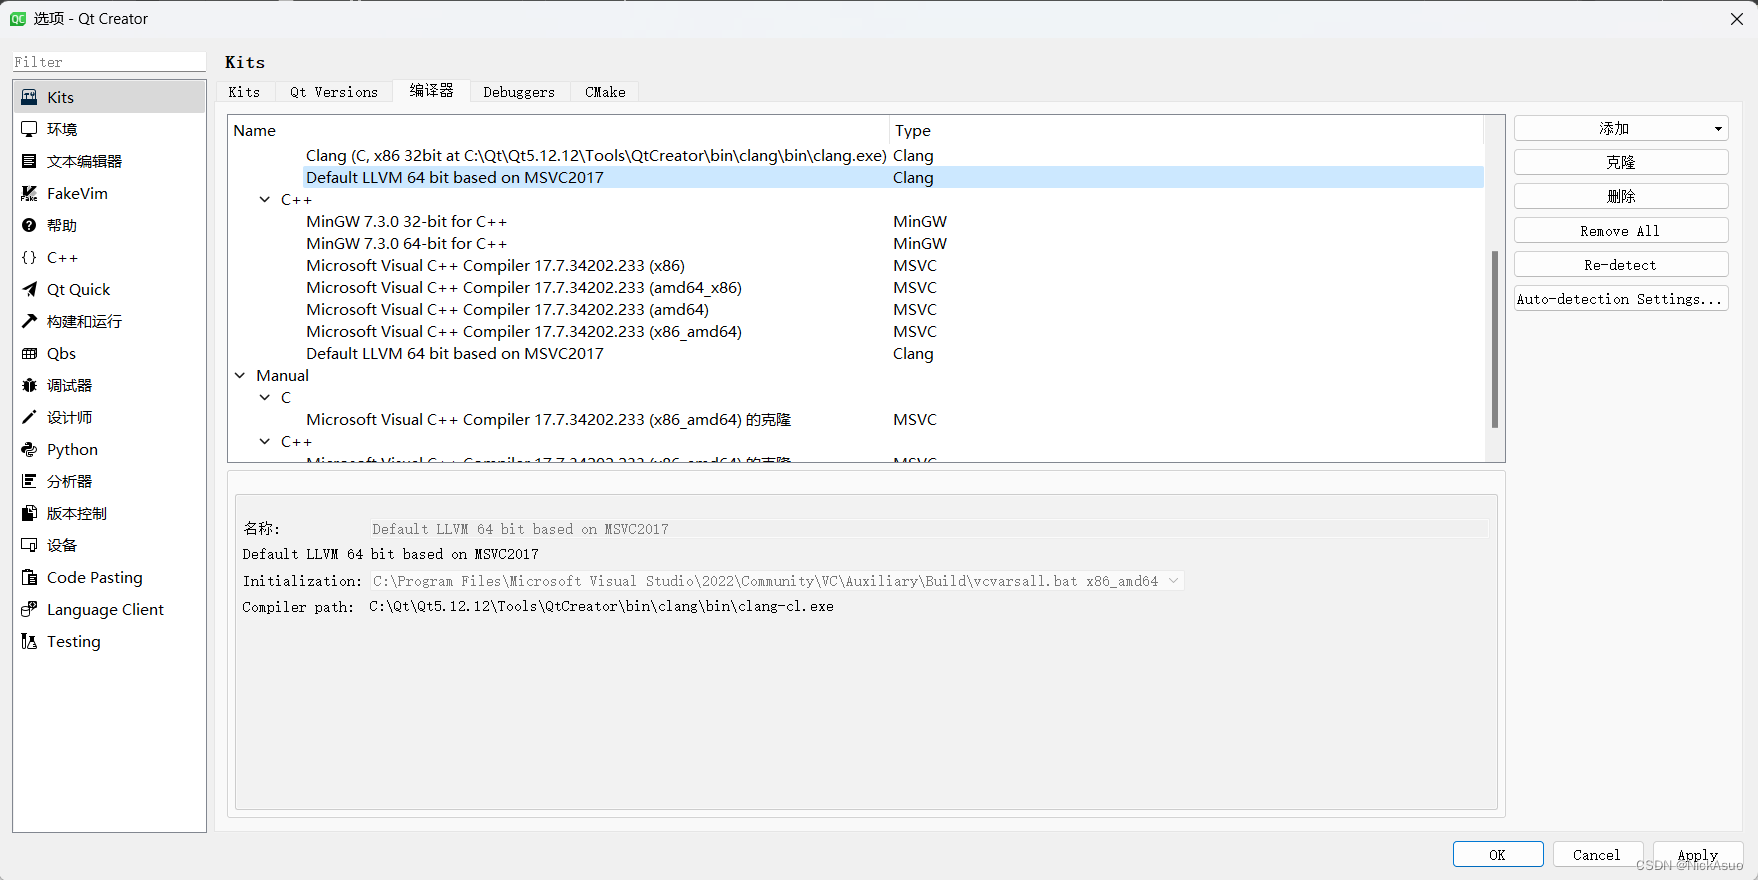Click the clang-cl.exe compiler path text
The image size is (1758, 880).
point(601,607)
